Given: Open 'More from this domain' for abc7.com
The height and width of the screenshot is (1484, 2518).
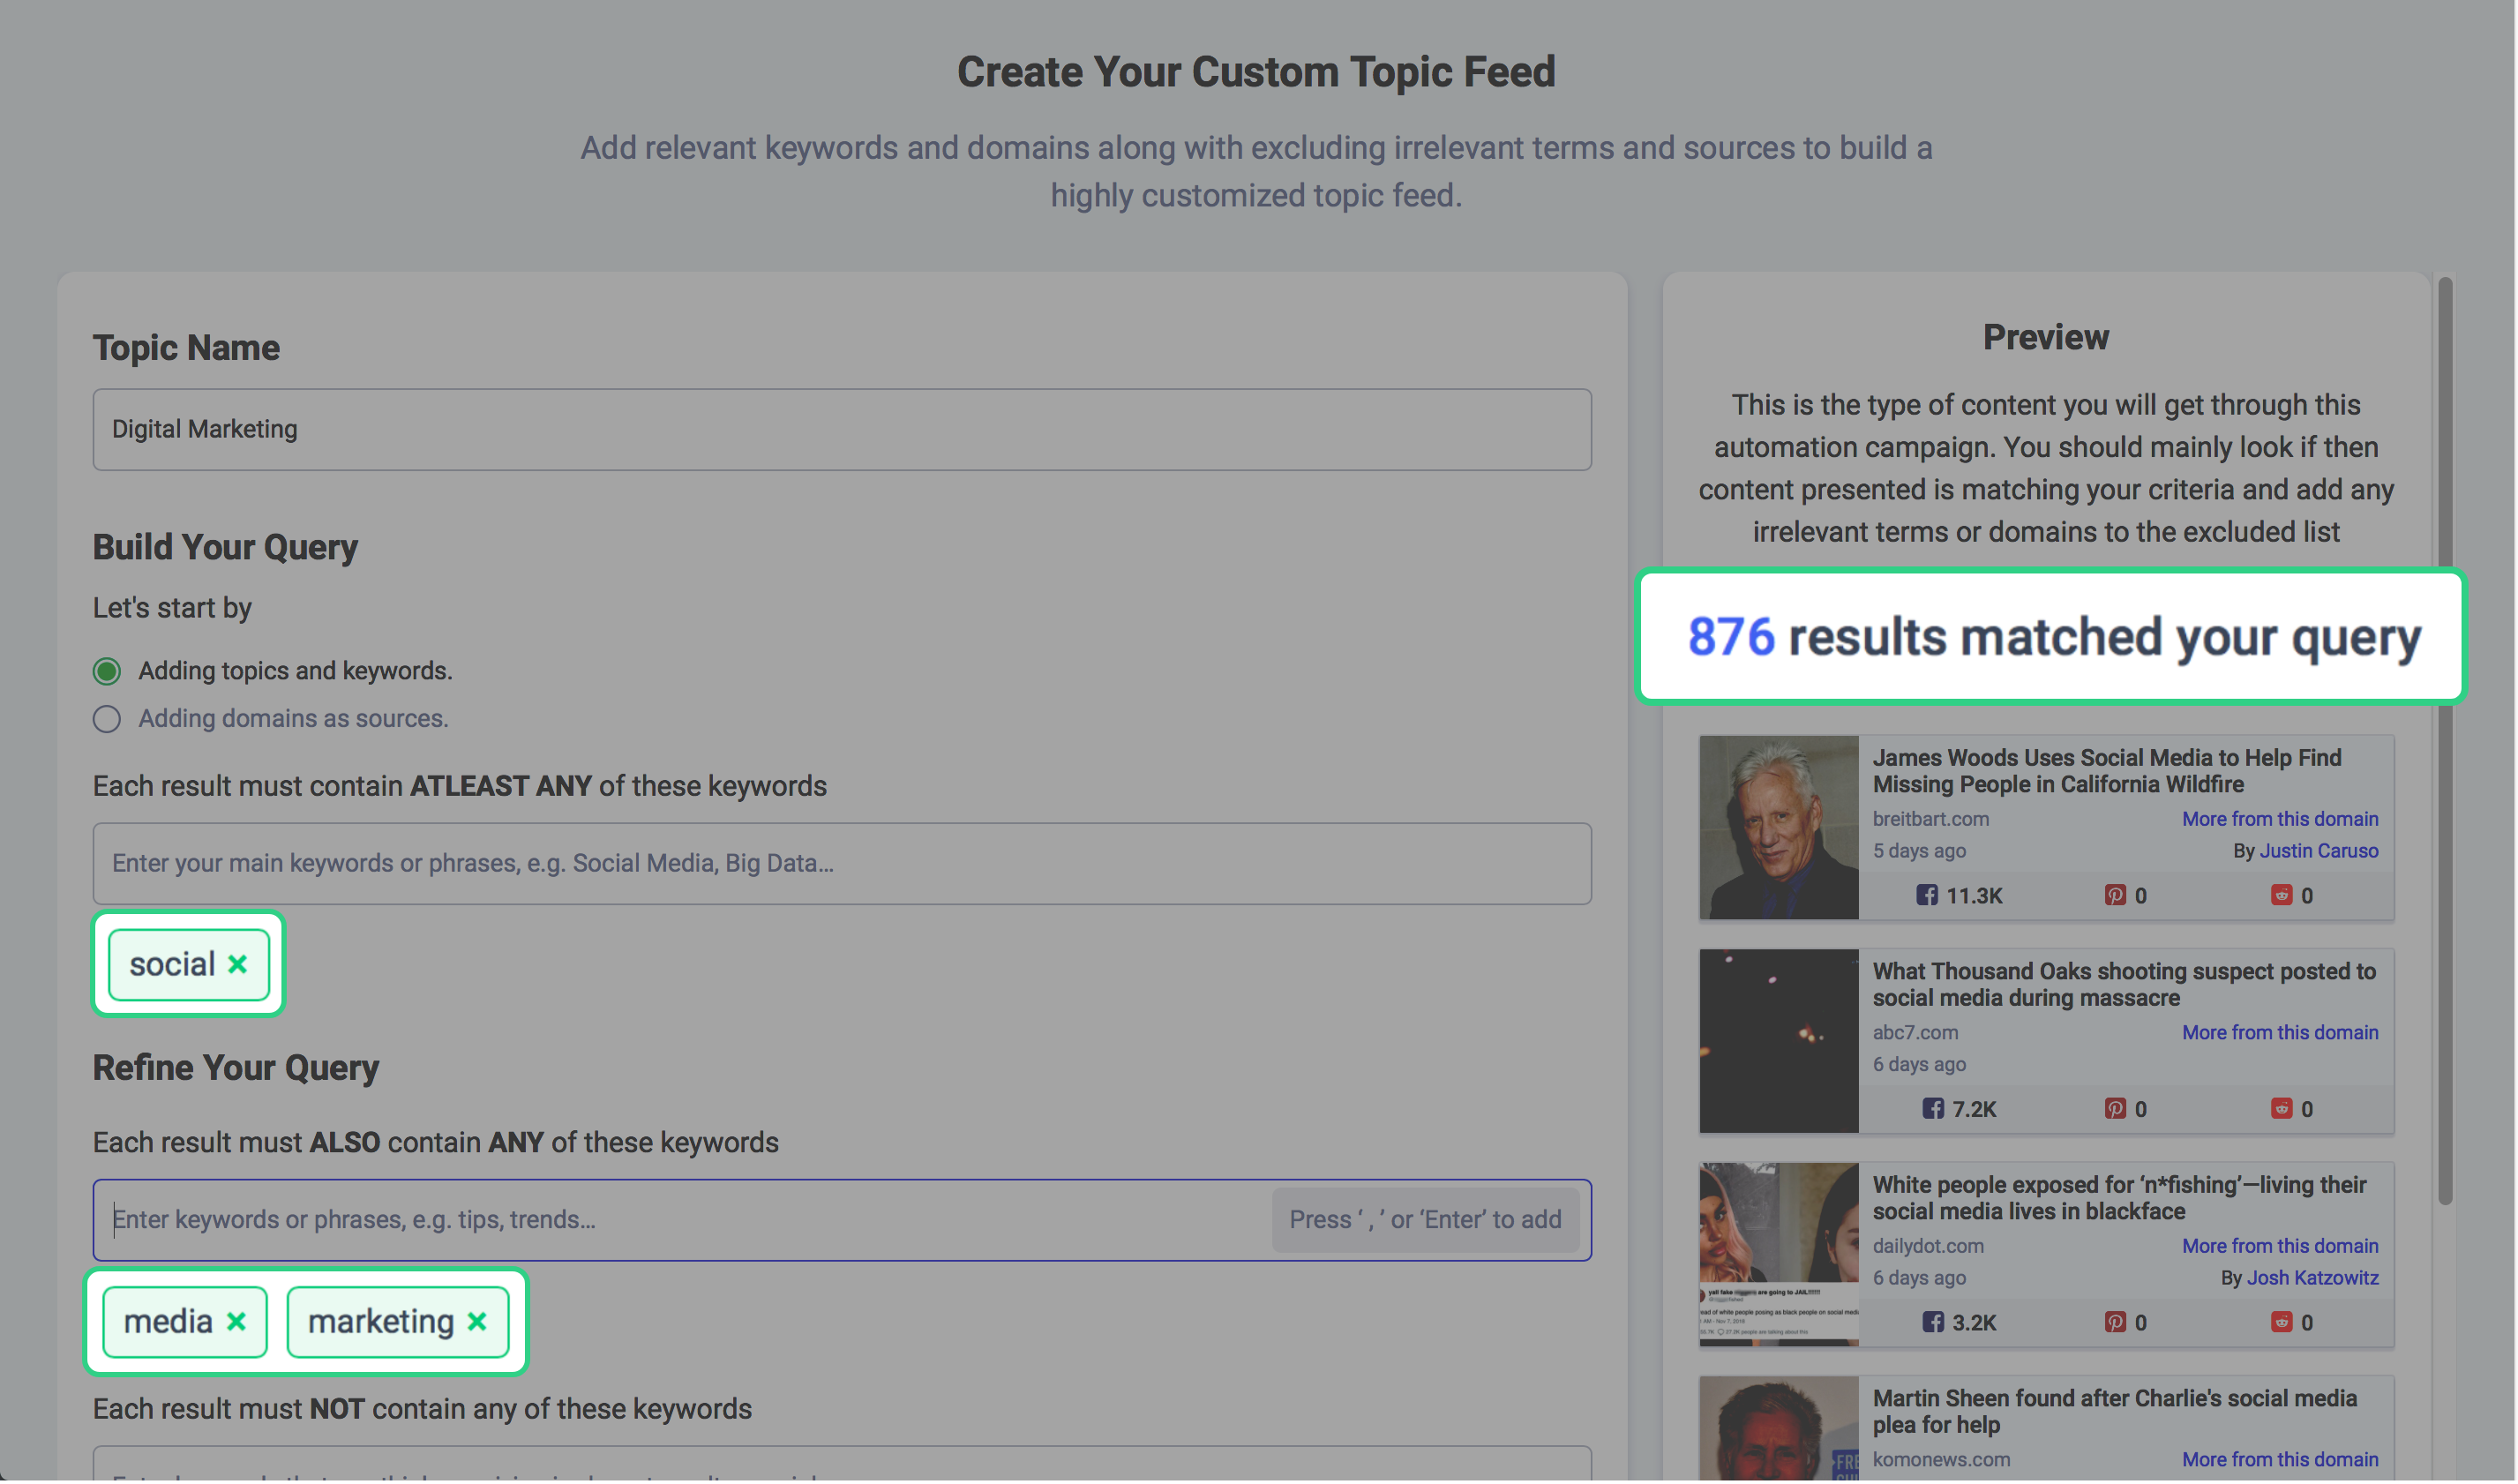Looking at the screenshot, I should click(x=2280, y=1034).
